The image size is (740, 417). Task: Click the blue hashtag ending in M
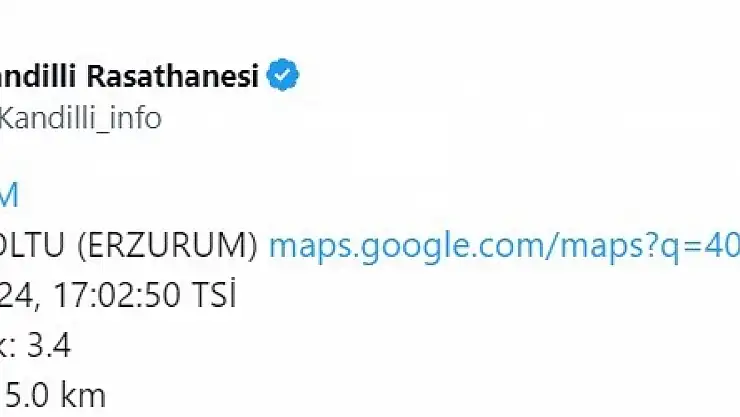coord(9,195)
